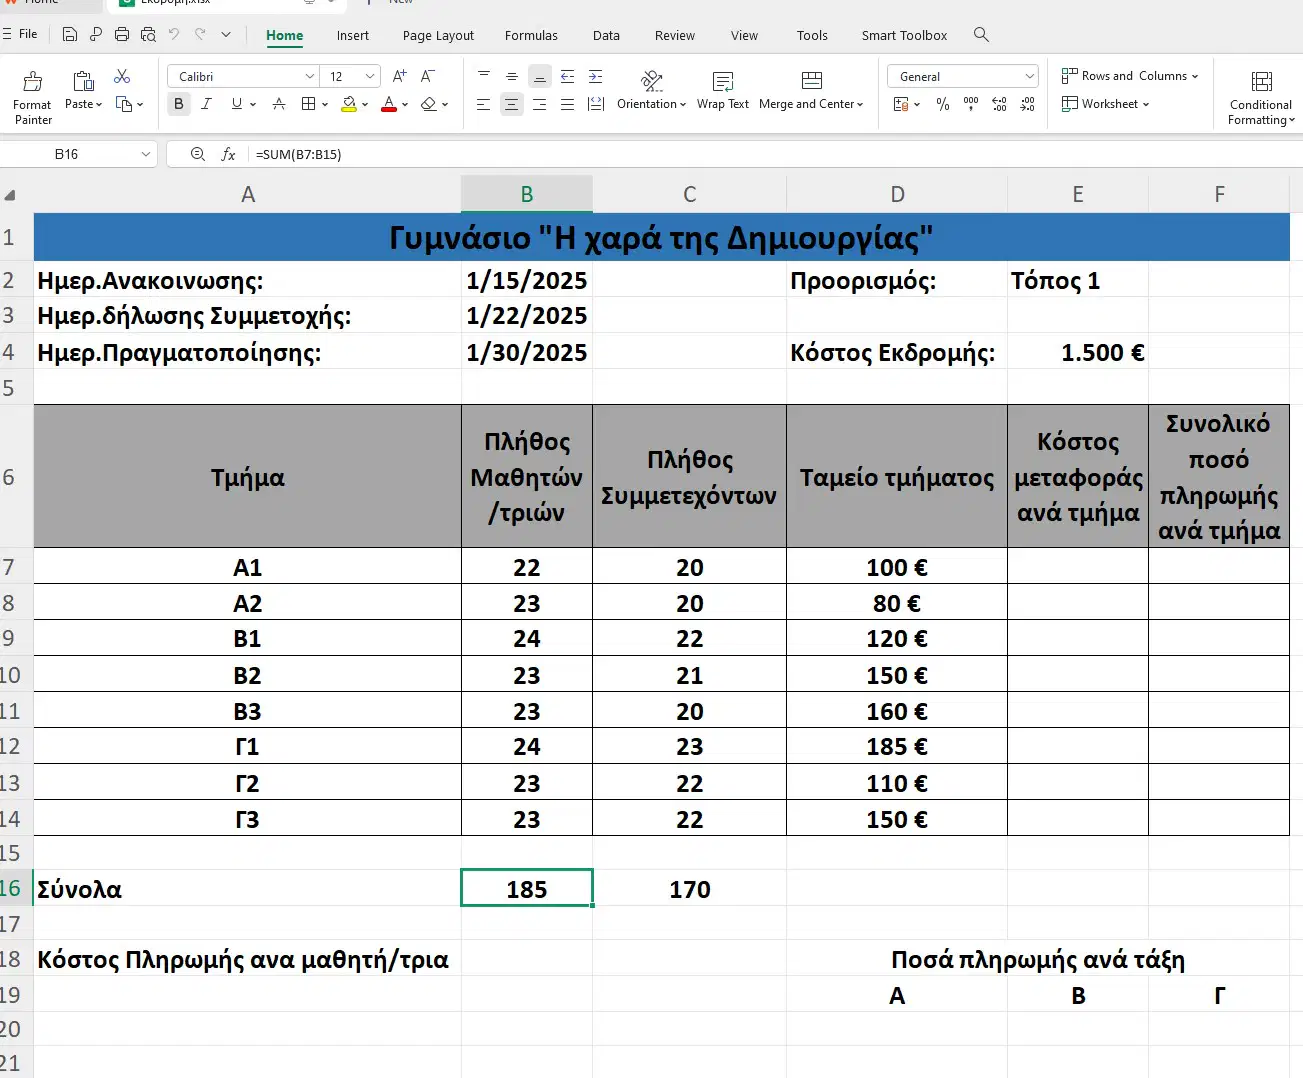Switch to the Page Layout tab
This screenshot has height=1078, width=1303.
tap(438, 35)
